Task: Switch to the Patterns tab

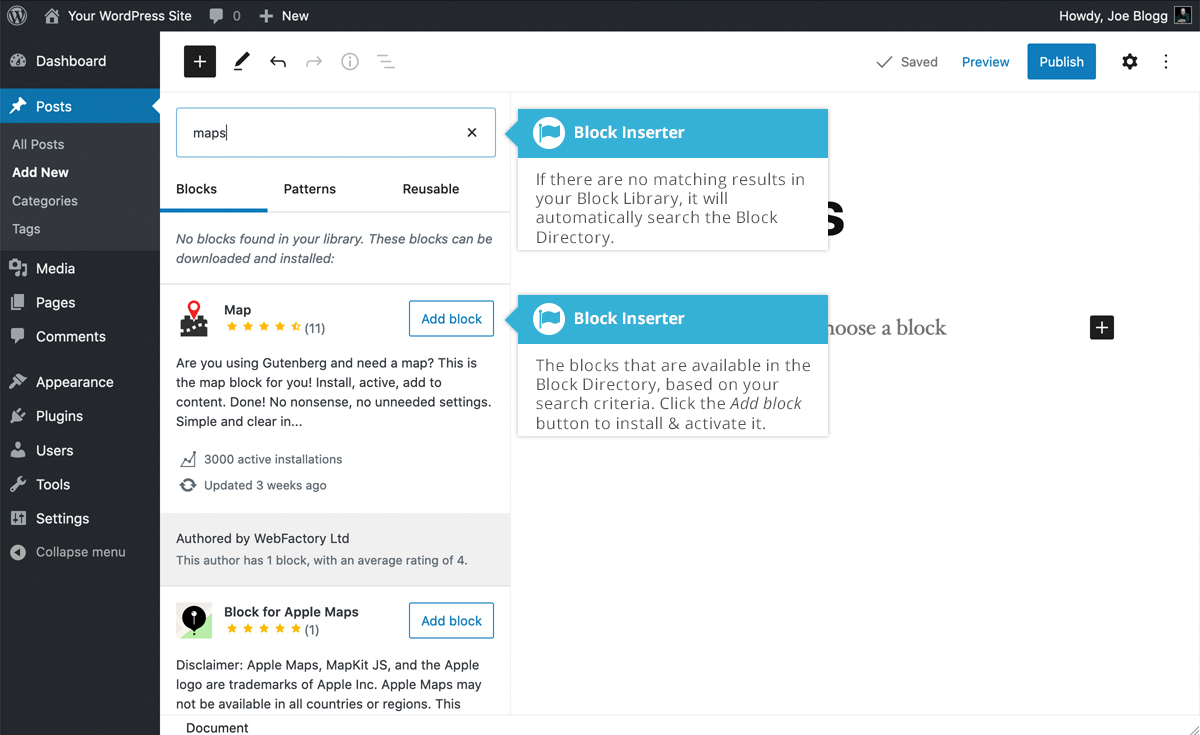Action: [x=309, y=188]
